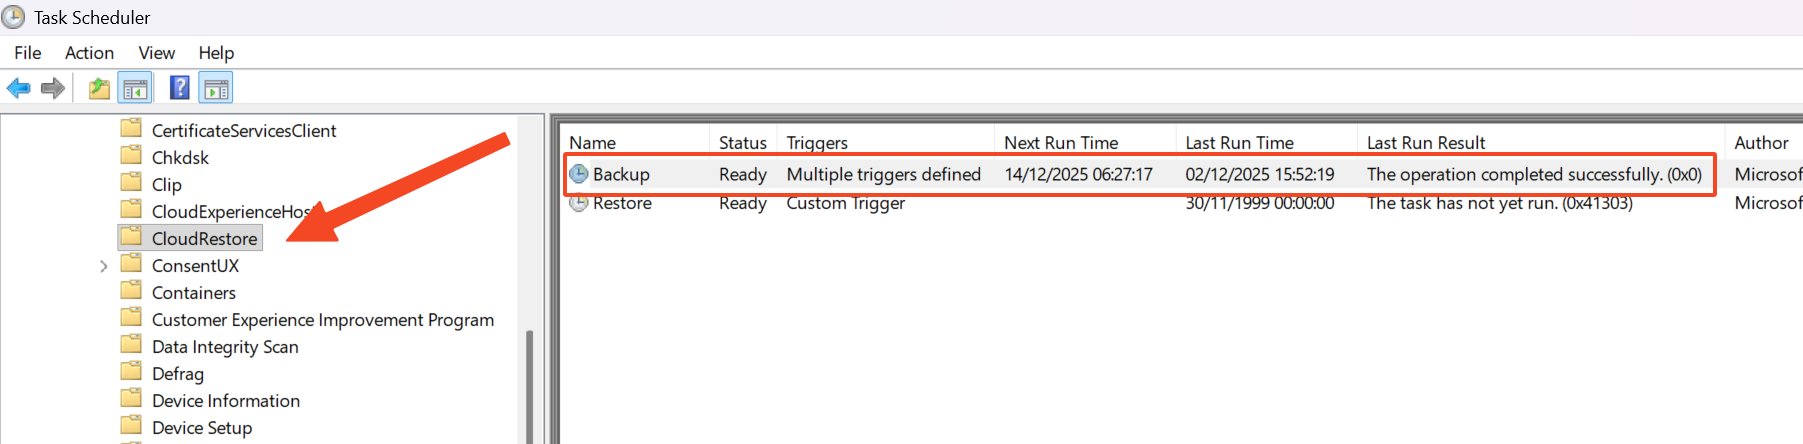Expand the ConsentUX tree node

pos(103,266)
